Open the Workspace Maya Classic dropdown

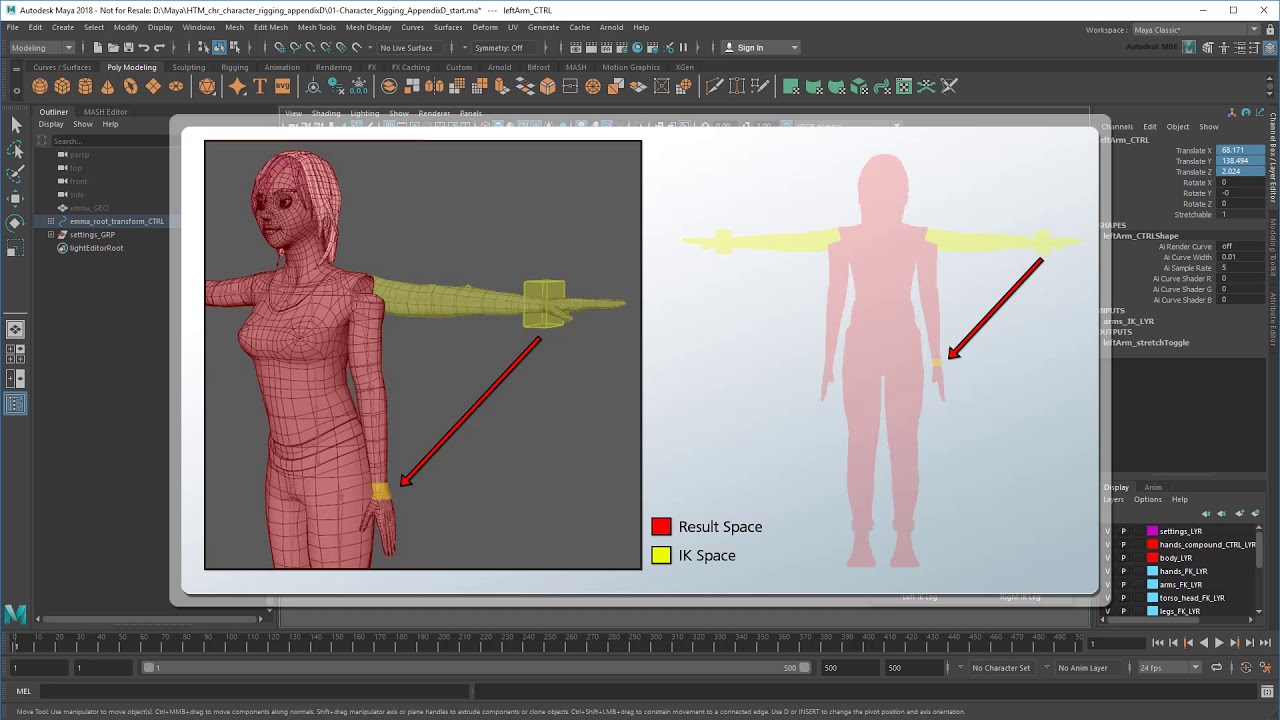pos(1196,30)
